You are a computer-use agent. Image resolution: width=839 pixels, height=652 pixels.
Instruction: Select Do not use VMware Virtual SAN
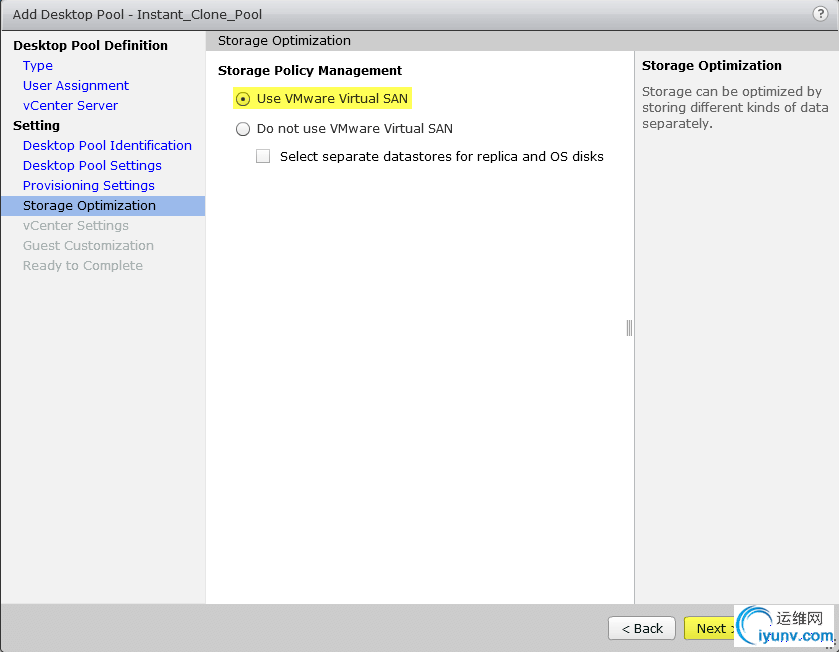coord(243,129)
